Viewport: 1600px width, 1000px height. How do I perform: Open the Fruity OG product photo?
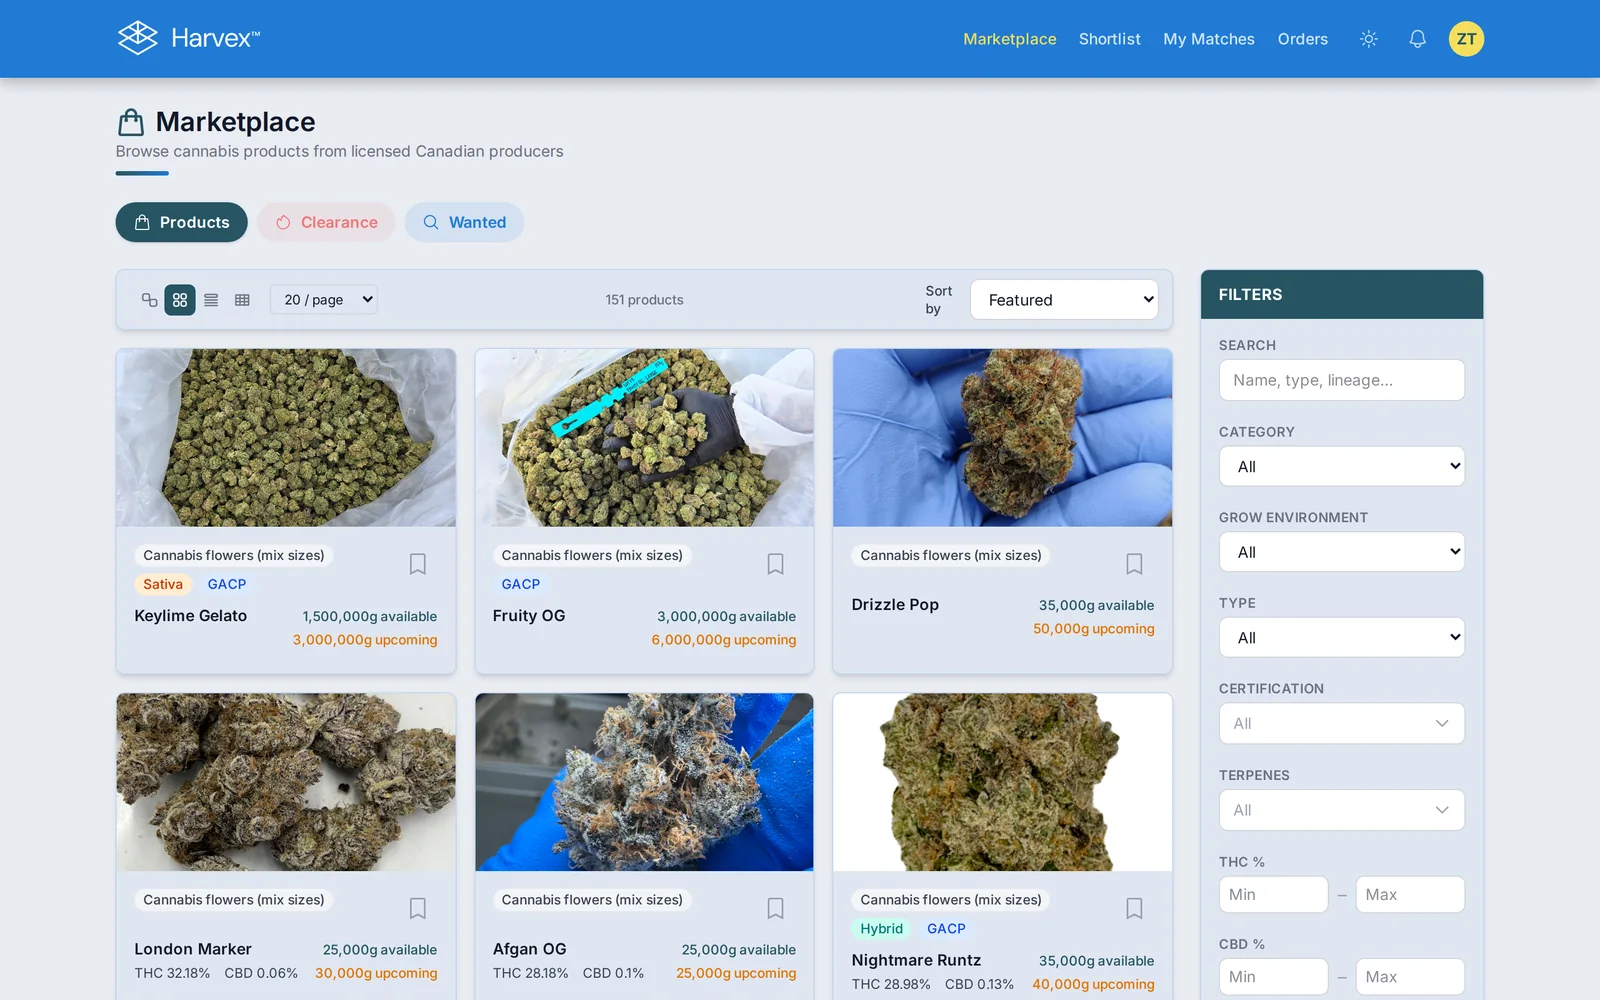(644, 438)
